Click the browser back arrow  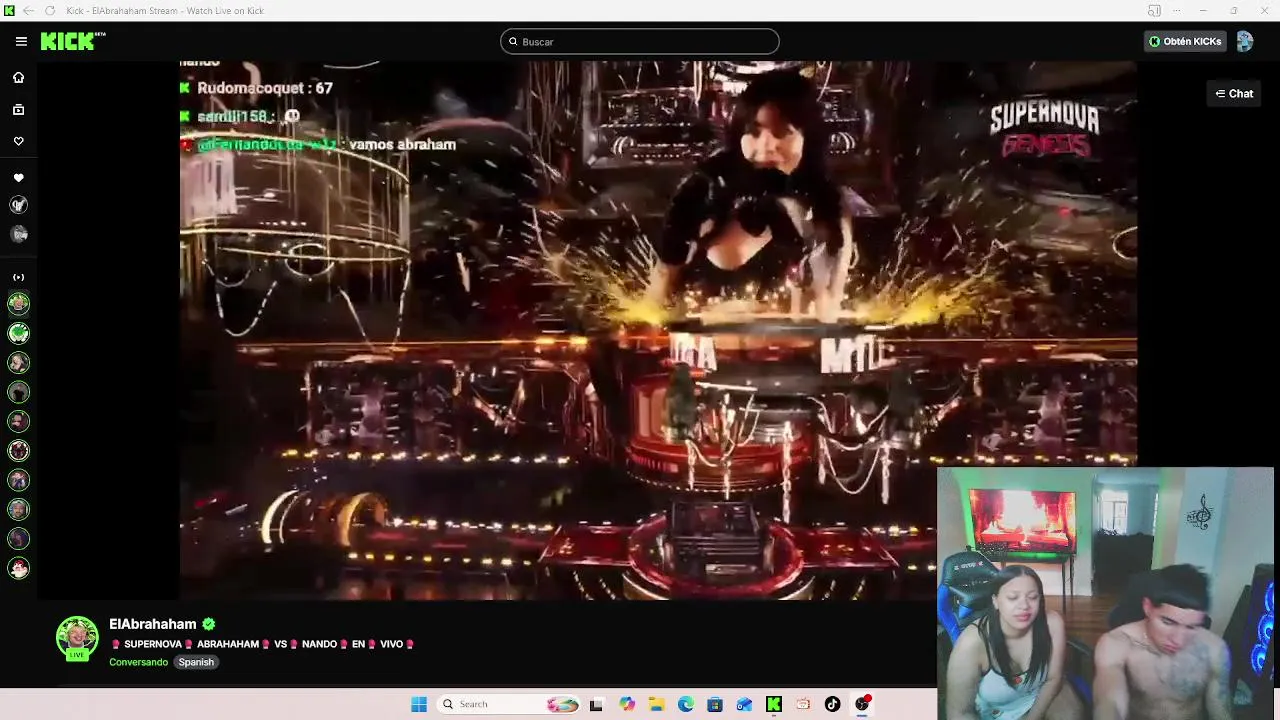29,10
